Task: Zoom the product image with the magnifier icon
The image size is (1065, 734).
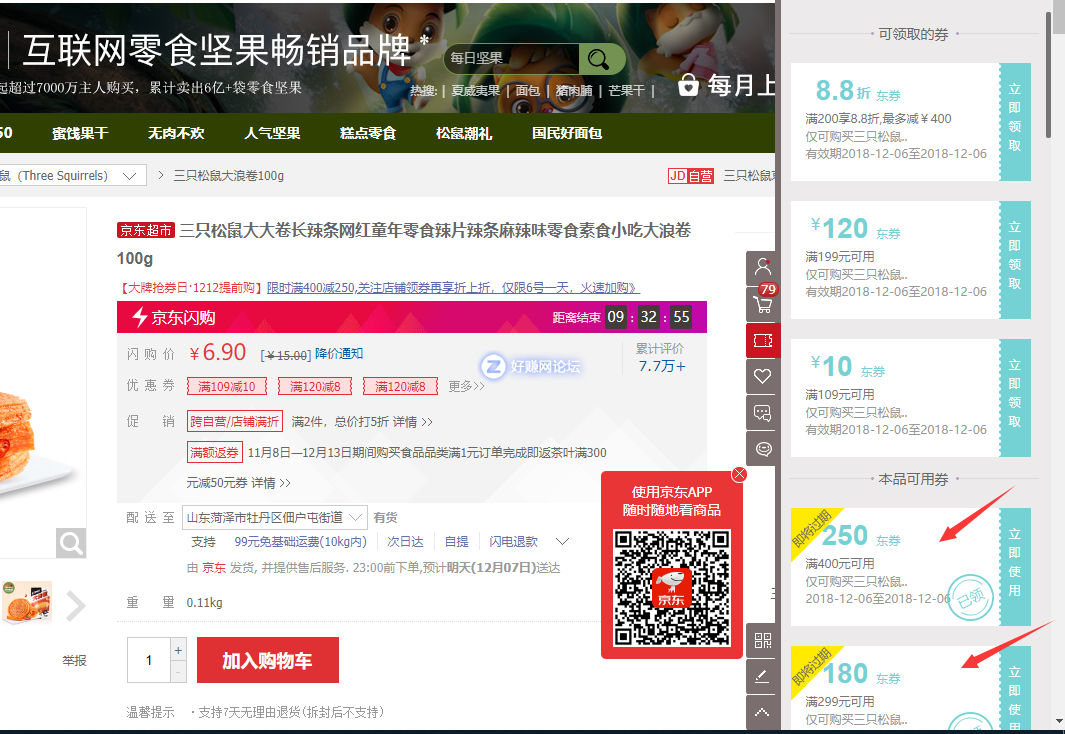Action: click(71, 543)
